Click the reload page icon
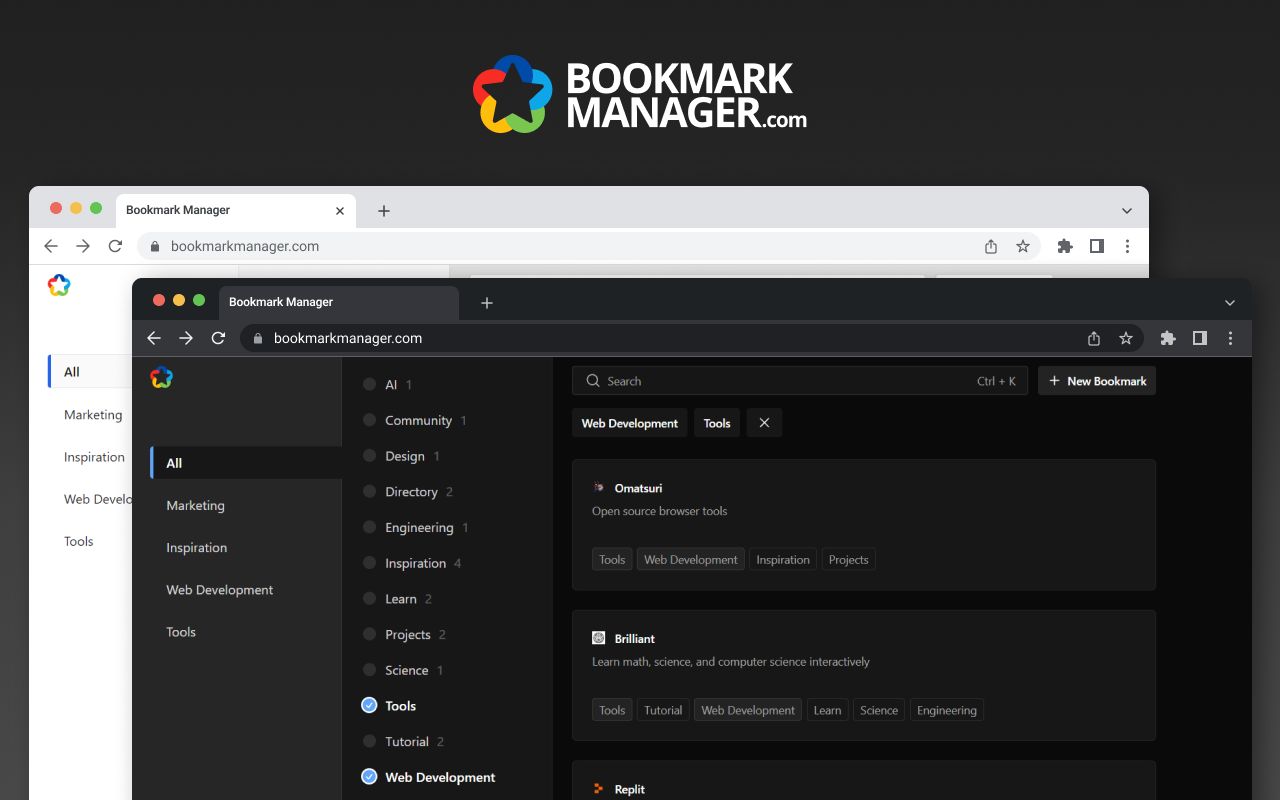 tap(218, 338)
